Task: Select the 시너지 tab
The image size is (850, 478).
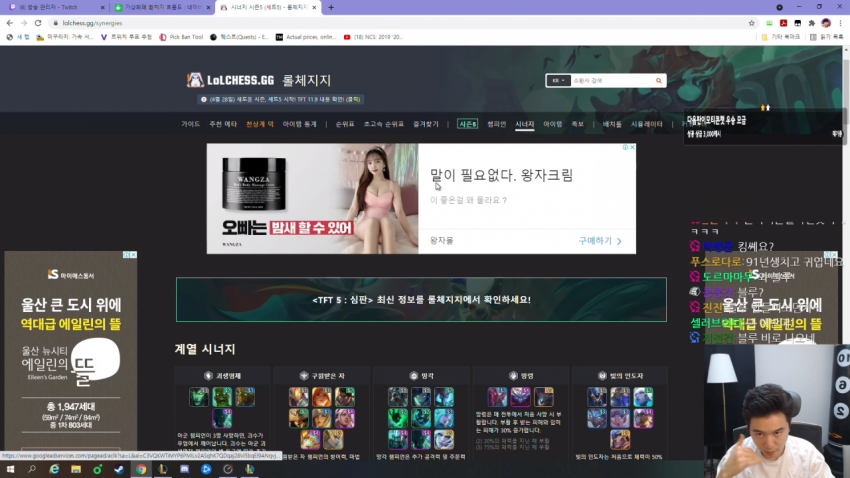Action: coord(524,124)
